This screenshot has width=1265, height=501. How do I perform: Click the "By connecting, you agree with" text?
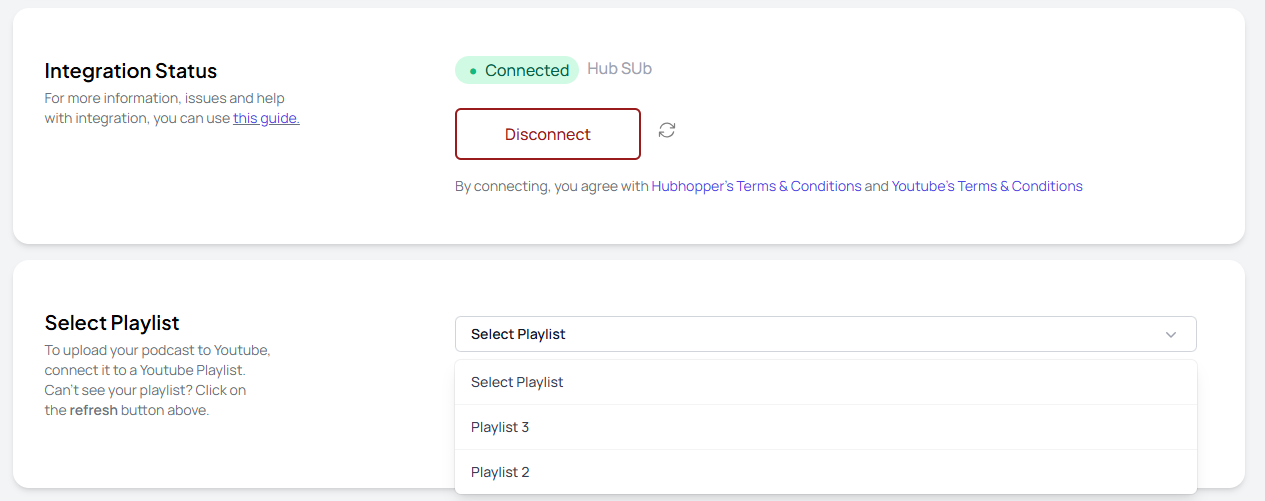551,186
